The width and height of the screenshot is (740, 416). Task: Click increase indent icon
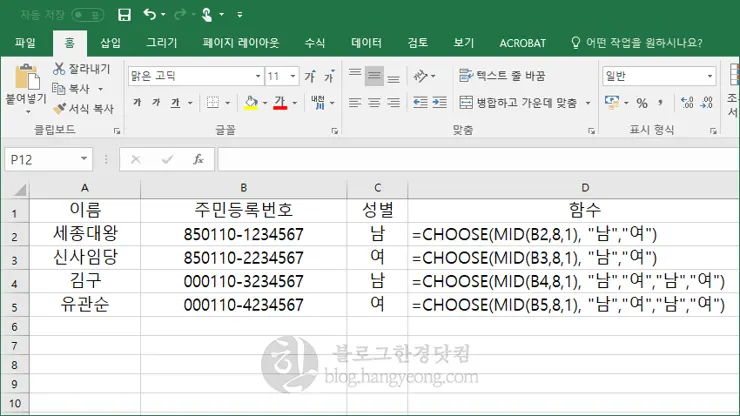pos(439,102)
